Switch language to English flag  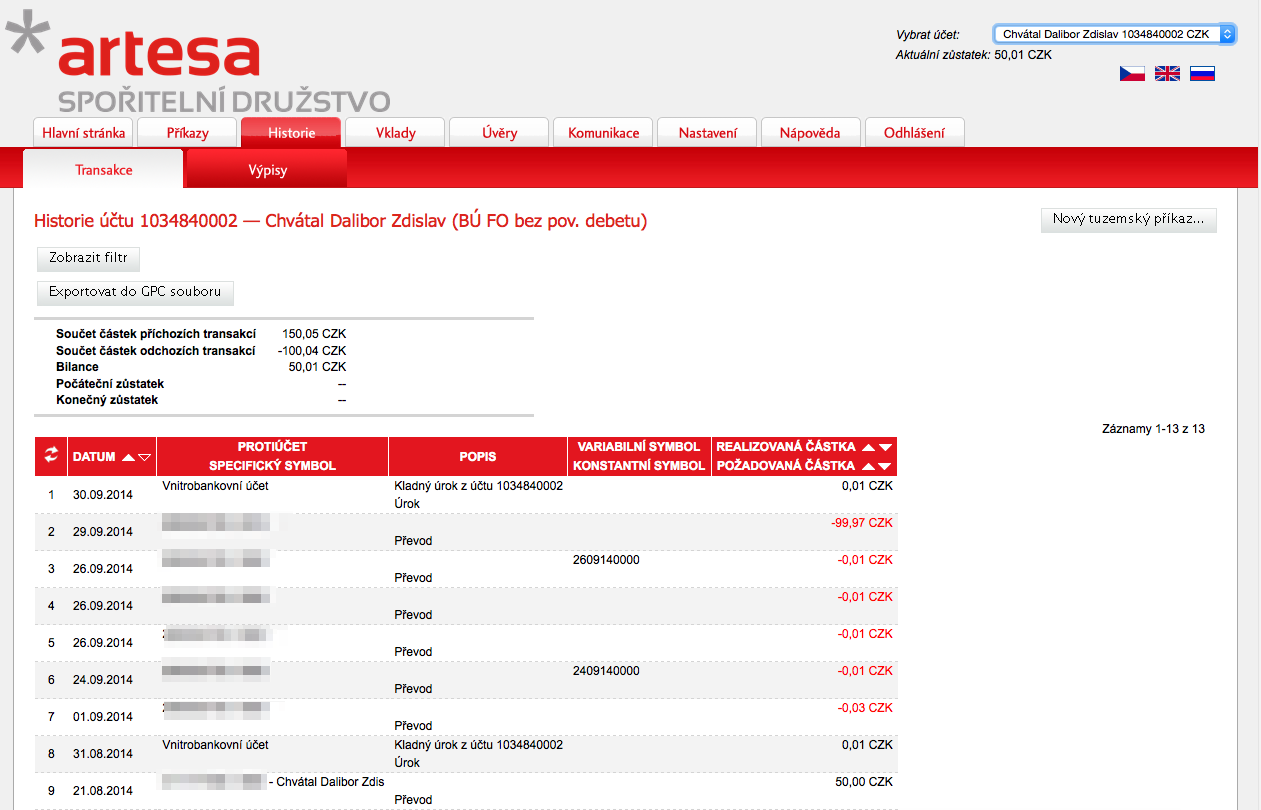(x=1167, y=73)
